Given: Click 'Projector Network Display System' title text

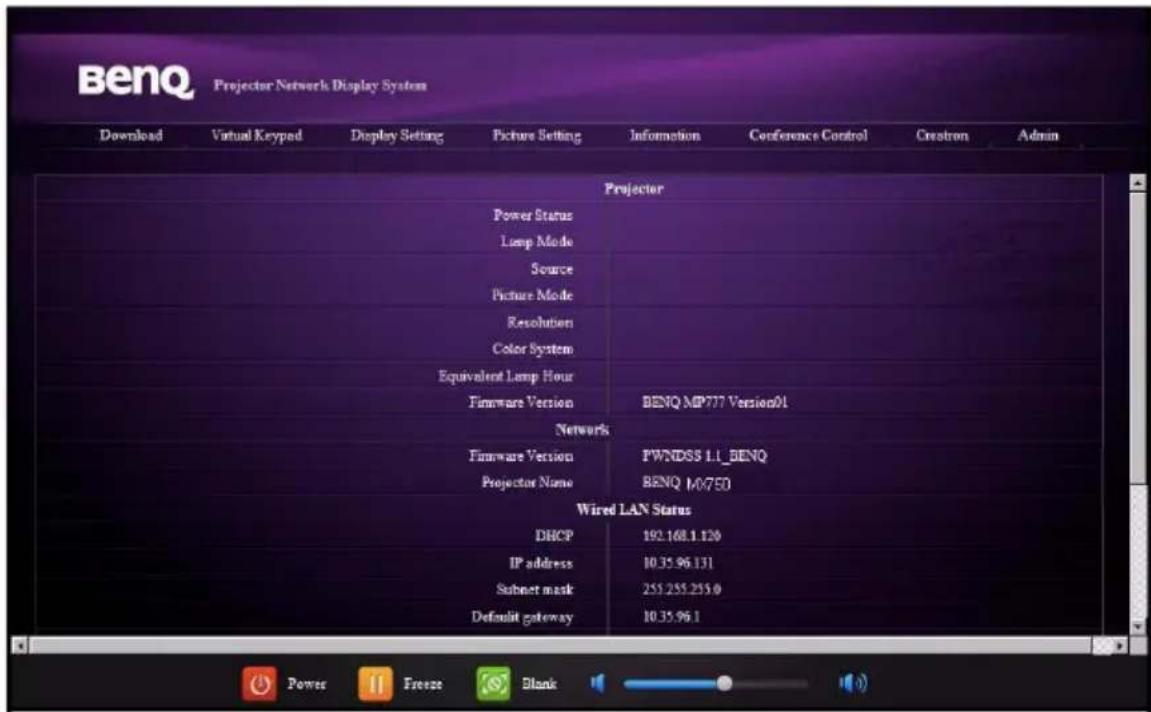Looking at the screenshot, I should click(320, 86).
